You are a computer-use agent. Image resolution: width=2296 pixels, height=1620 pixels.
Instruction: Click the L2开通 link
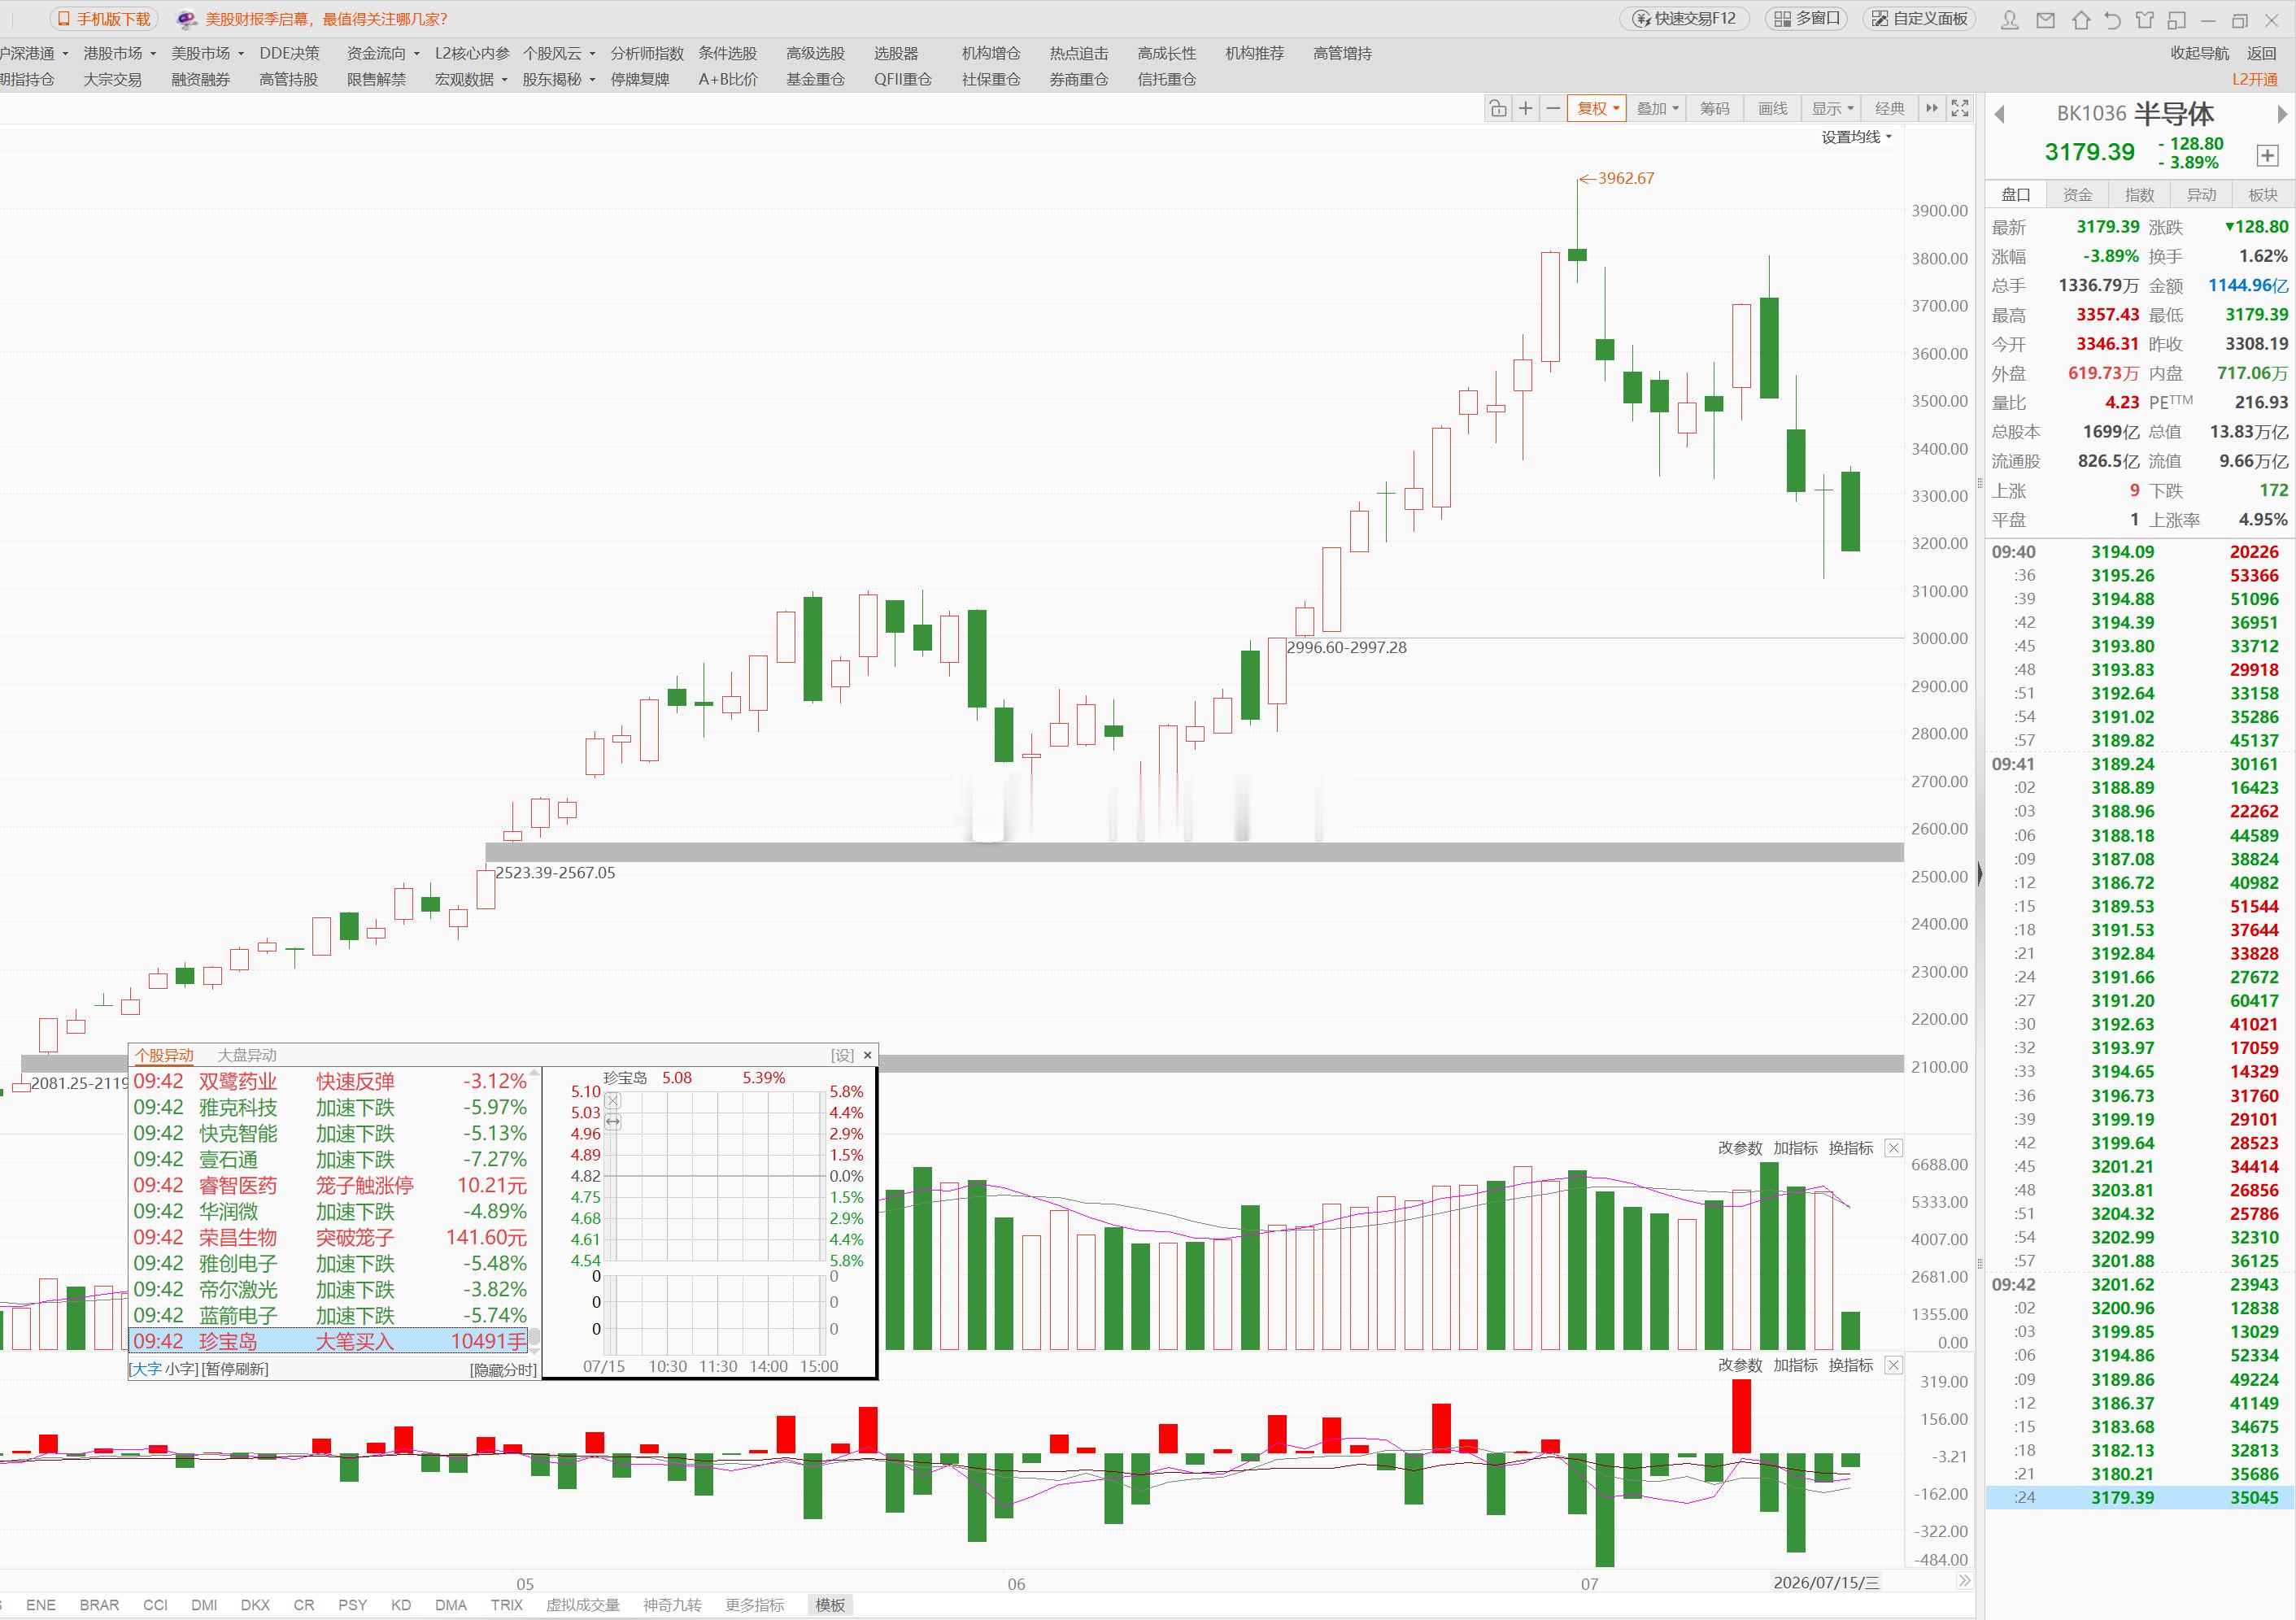(2255, 79)
